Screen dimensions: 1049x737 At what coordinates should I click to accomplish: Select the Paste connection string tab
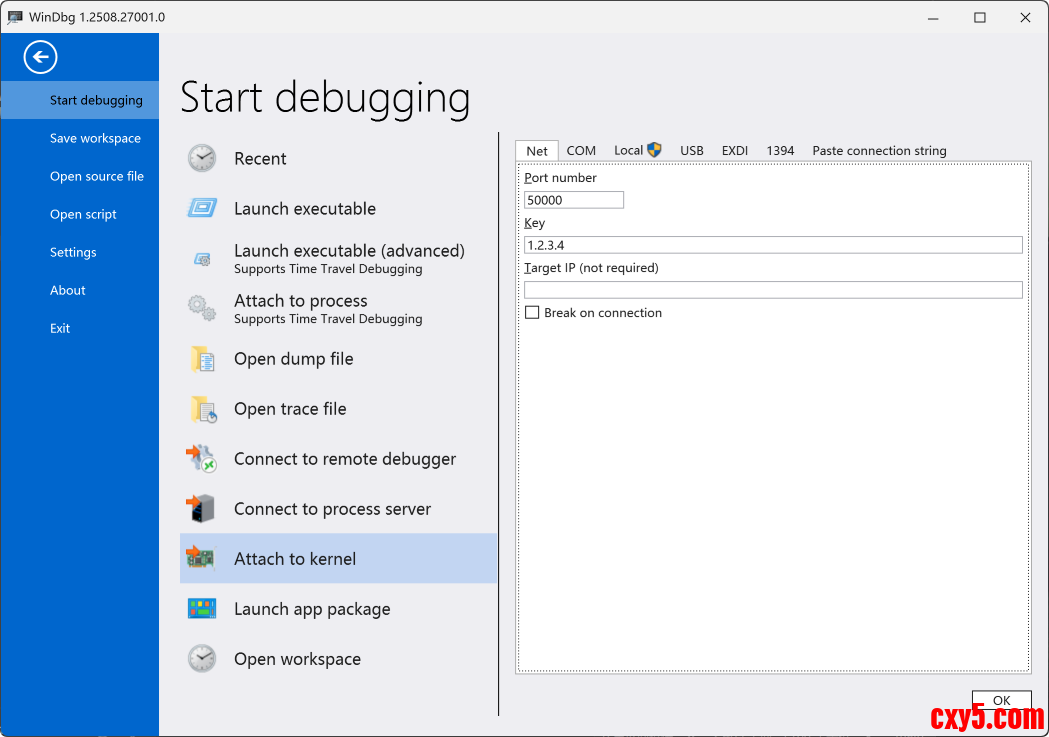[x=879, y=151]
